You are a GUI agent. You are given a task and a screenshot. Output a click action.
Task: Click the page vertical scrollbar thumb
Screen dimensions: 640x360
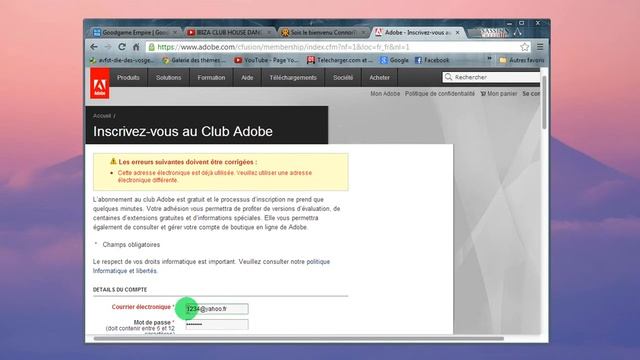(544, 102)
